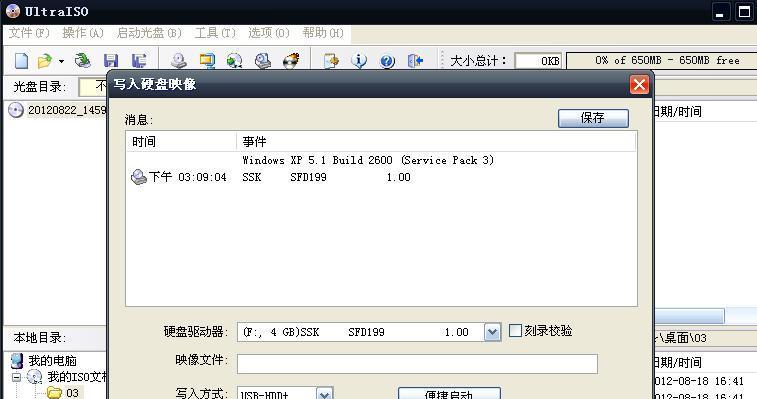This screenshot has height=399, width=757.
Task: Open file using the folder toolbar icon
Action: pyautogui.click(x=45, y=61)
